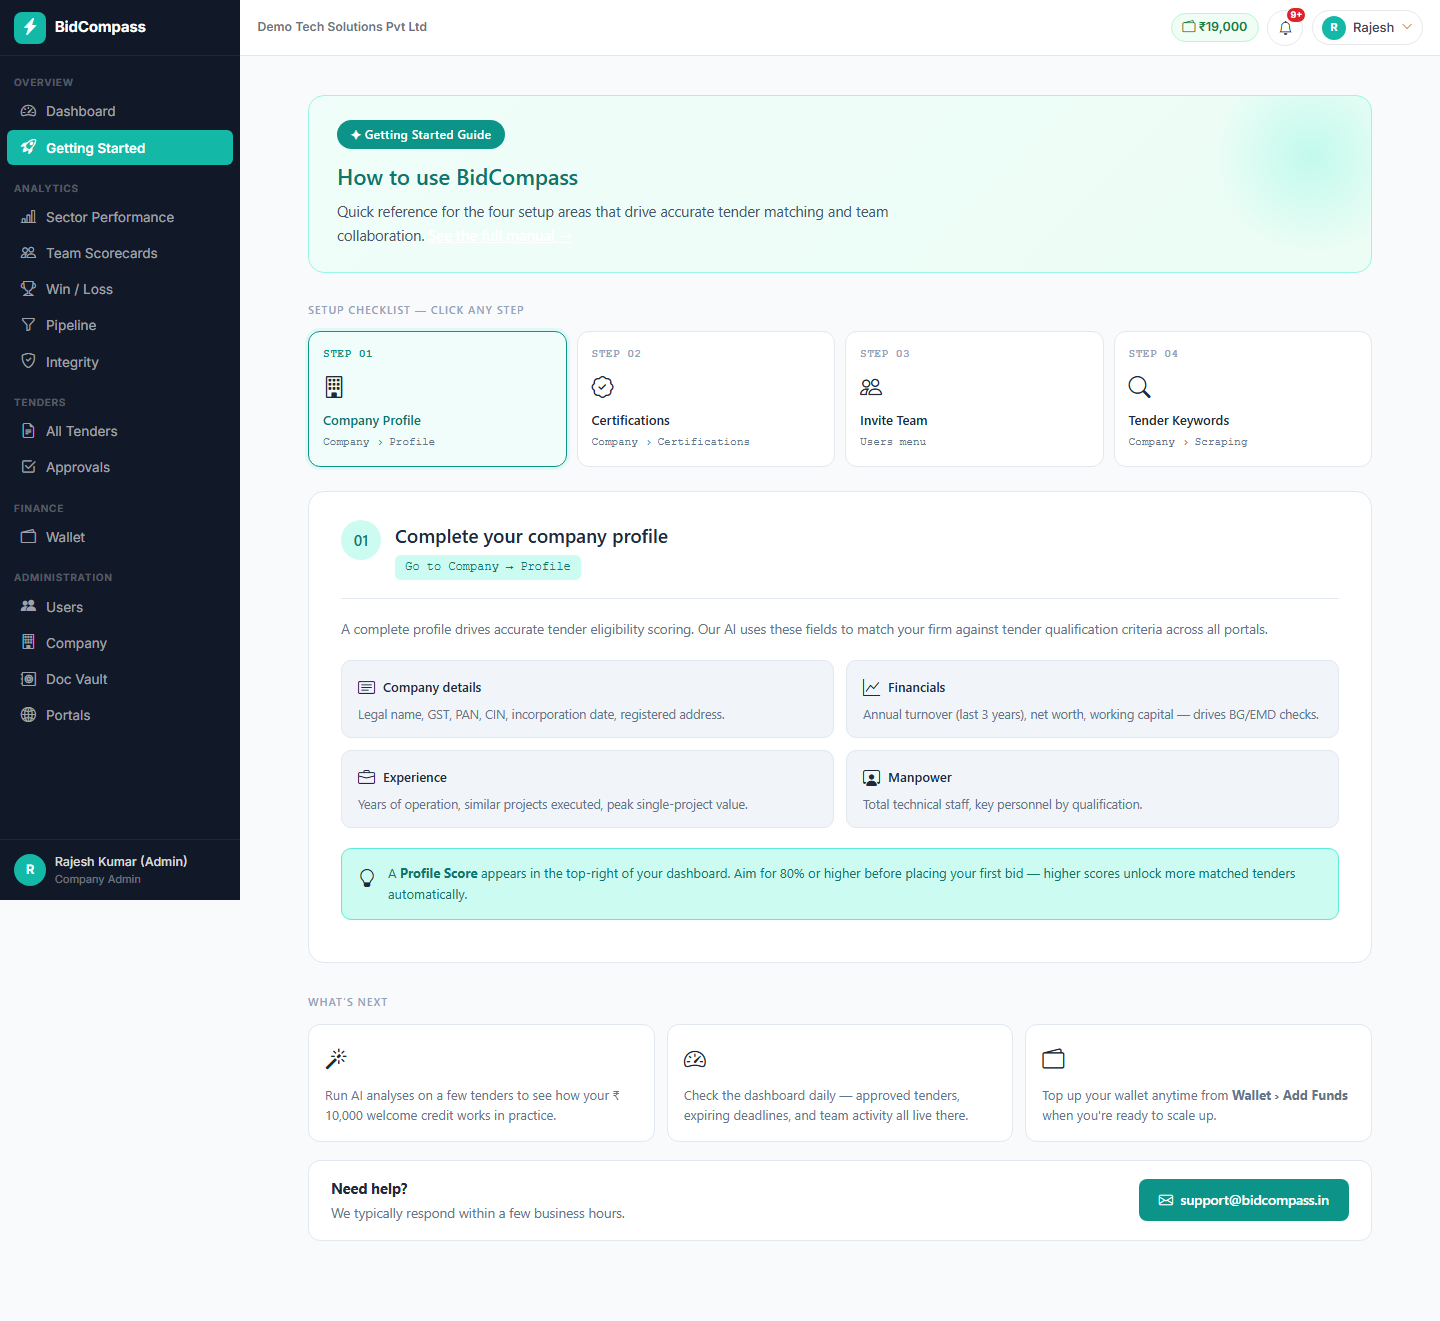Click the Company building icon in sidebar
The image size is (1440, 1321).
(x=28, y=642)
